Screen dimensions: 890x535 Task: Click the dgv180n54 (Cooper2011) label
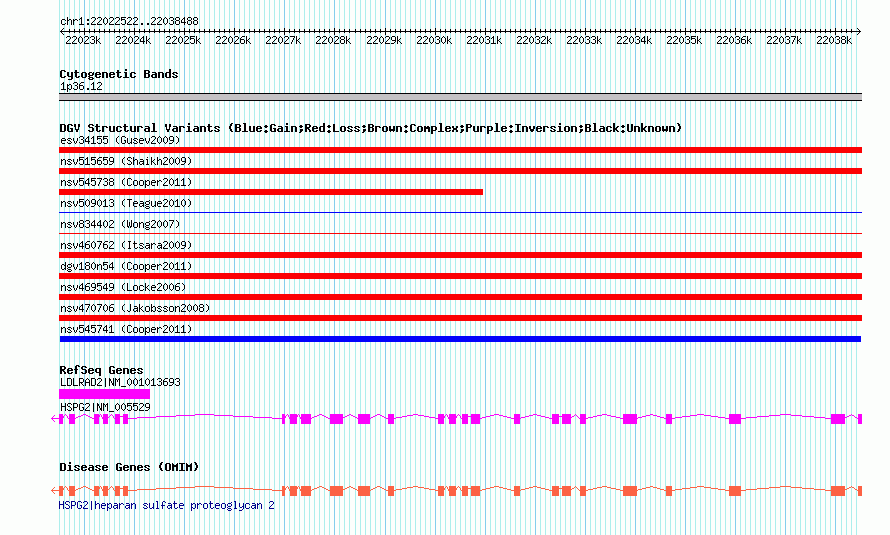(x=126, y=266)
